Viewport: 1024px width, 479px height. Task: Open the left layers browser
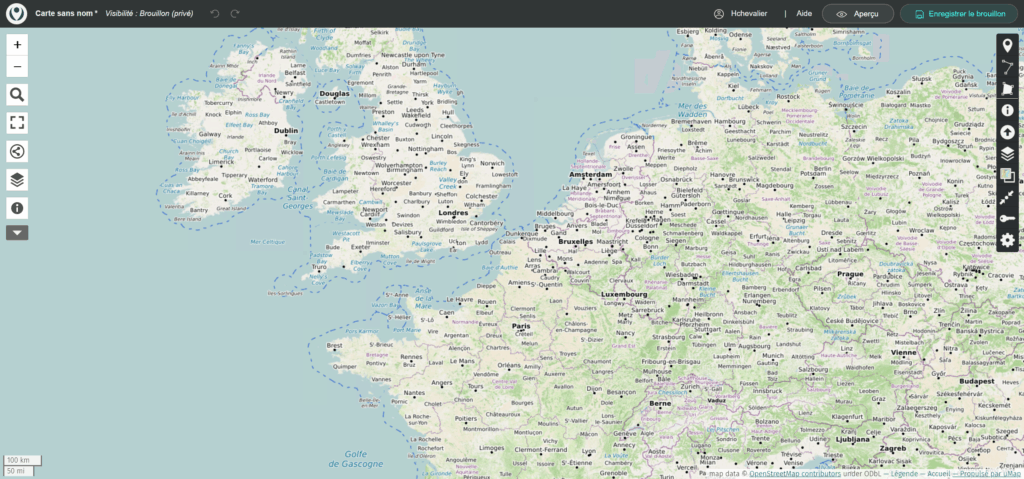click(17, 180)
